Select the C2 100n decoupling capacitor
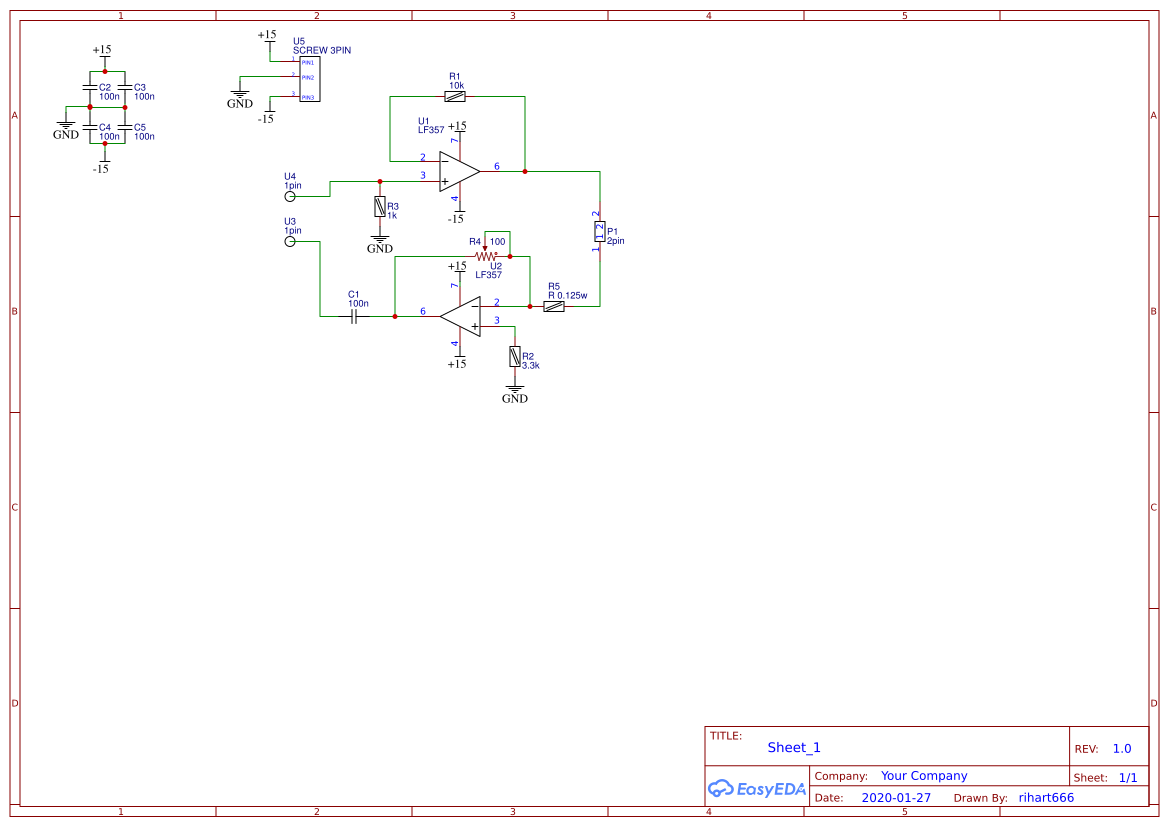Image resolution: width=1169 pixels, height=827 pixels. (89, 89)
